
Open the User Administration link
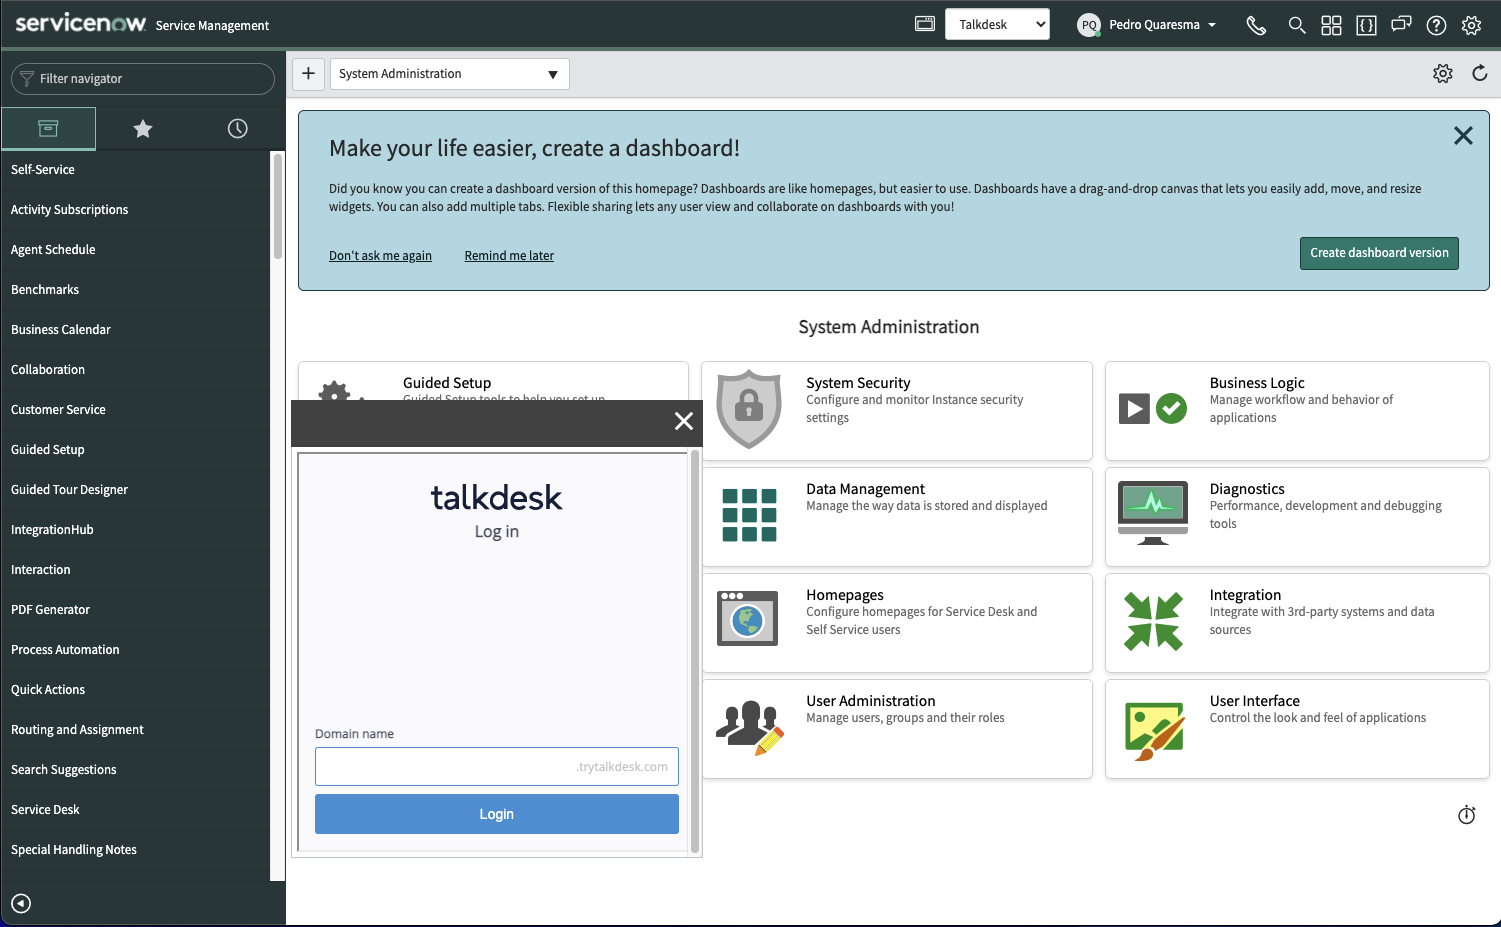pos(870,701)
